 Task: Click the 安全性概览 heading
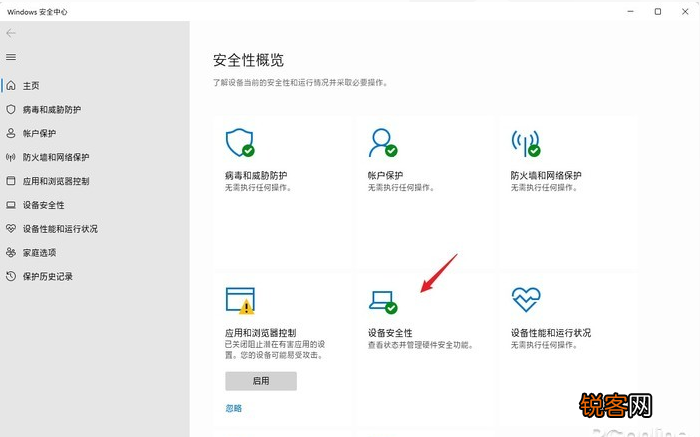248,60
